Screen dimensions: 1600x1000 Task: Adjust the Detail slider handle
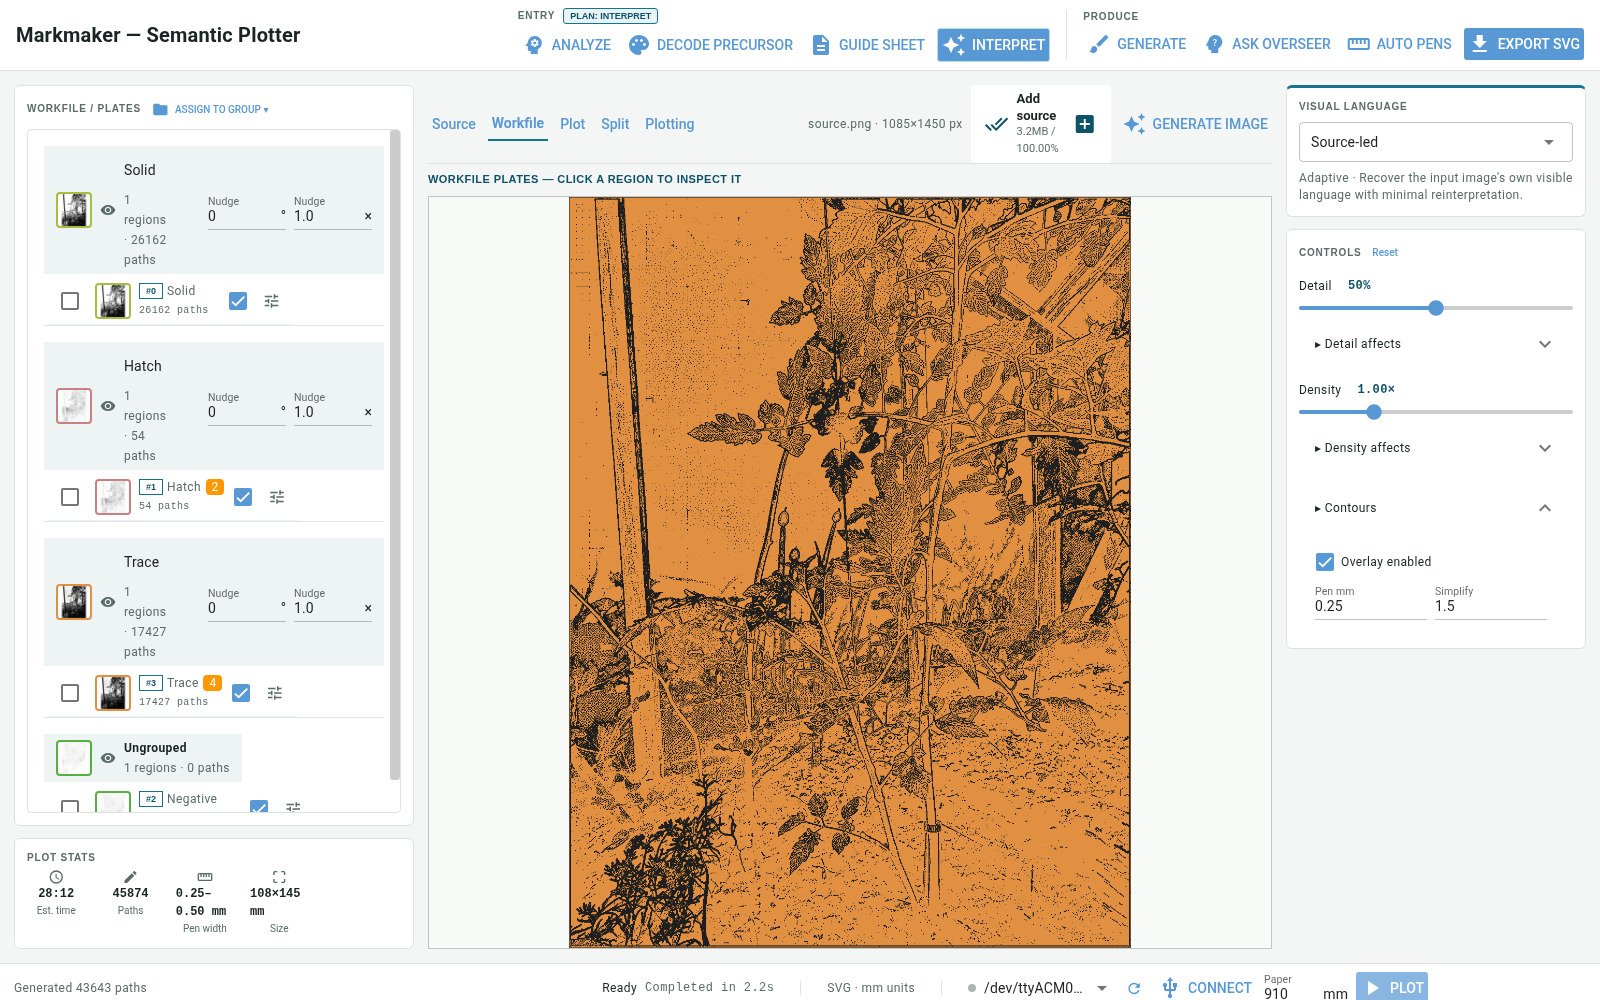1436,308
